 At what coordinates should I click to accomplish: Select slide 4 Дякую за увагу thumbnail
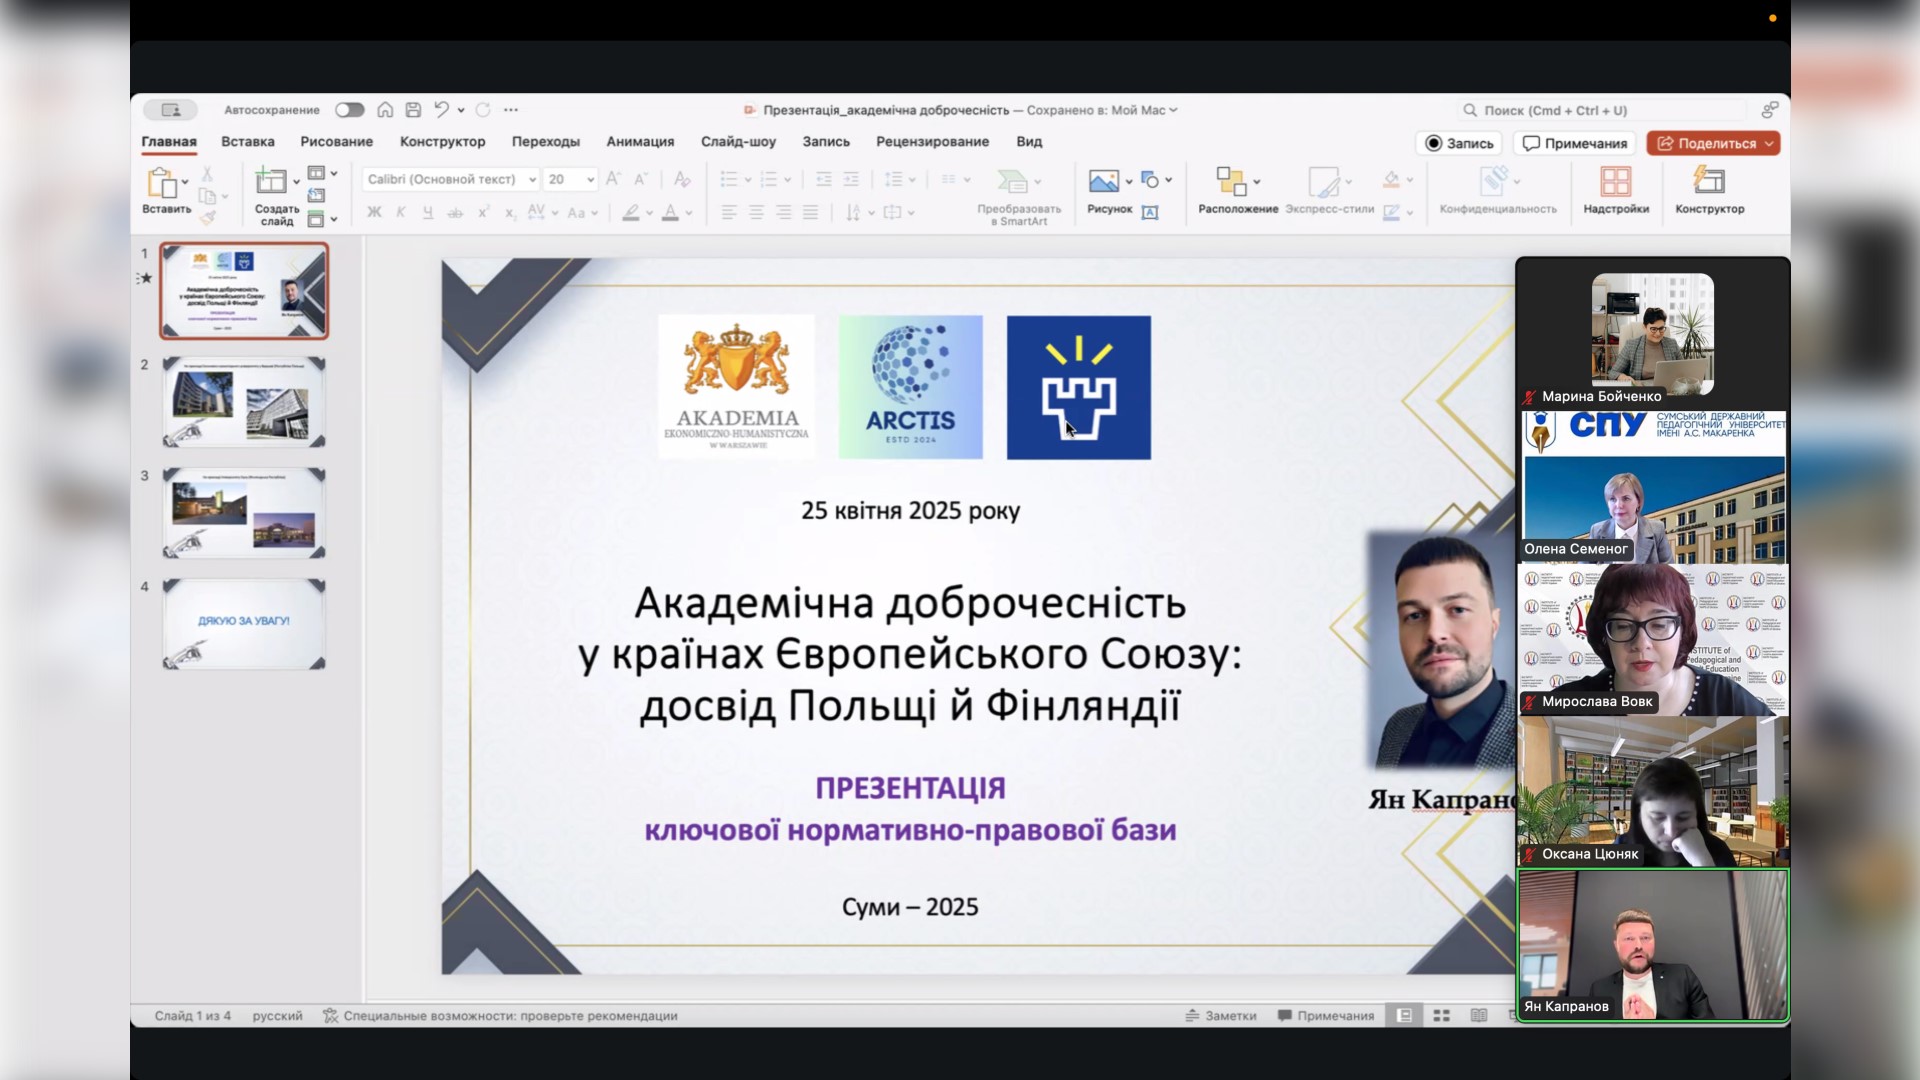click(x=244, y=623)
